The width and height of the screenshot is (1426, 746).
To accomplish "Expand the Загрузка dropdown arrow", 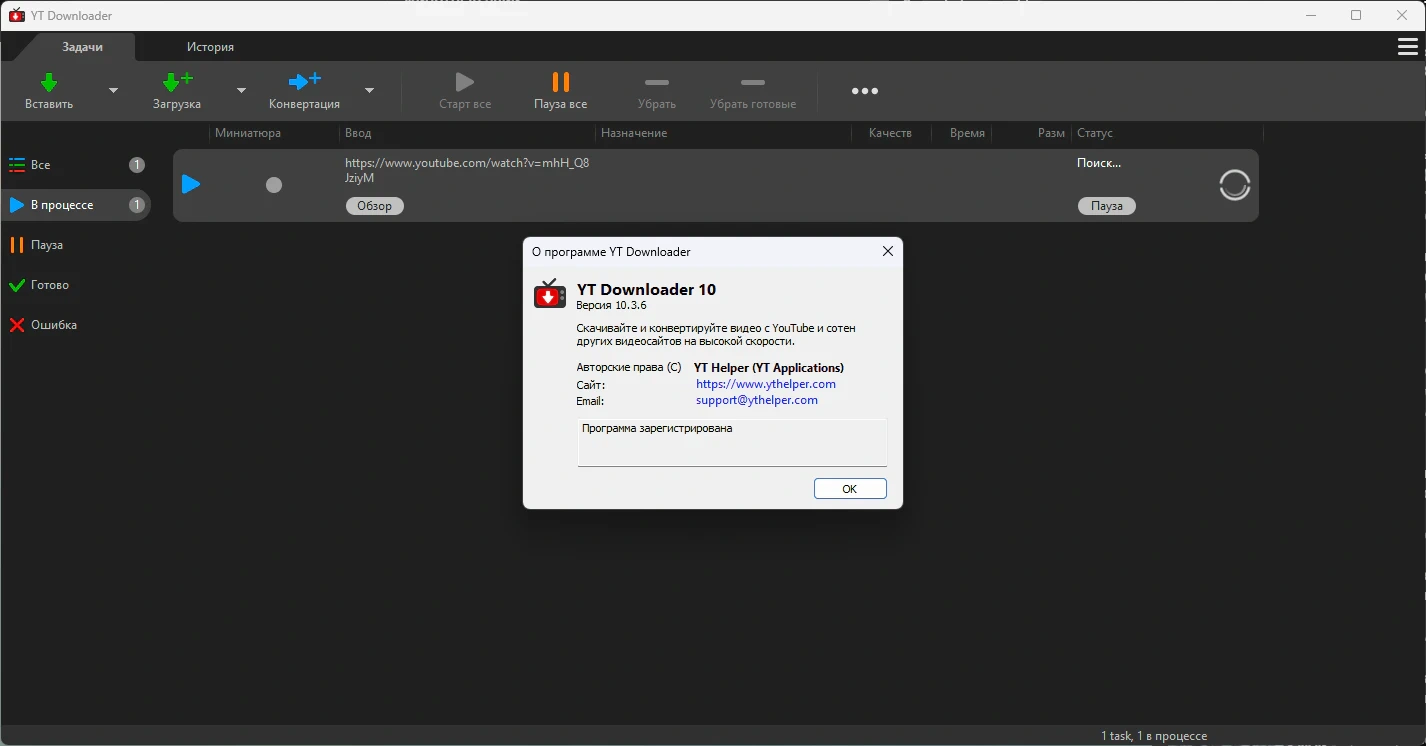I will 241,90.
